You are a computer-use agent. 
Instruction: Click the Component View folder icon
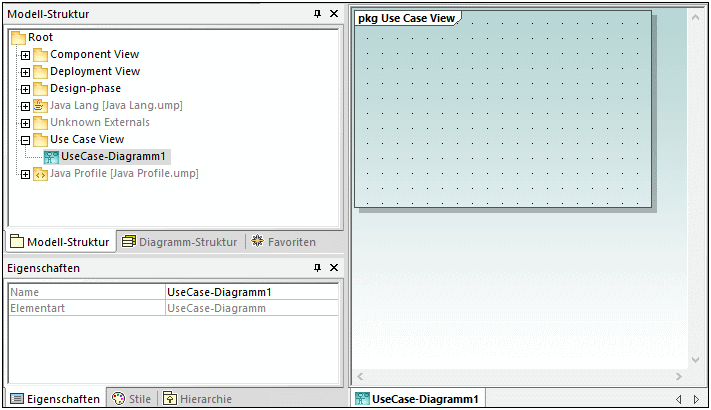pos(40,55)
